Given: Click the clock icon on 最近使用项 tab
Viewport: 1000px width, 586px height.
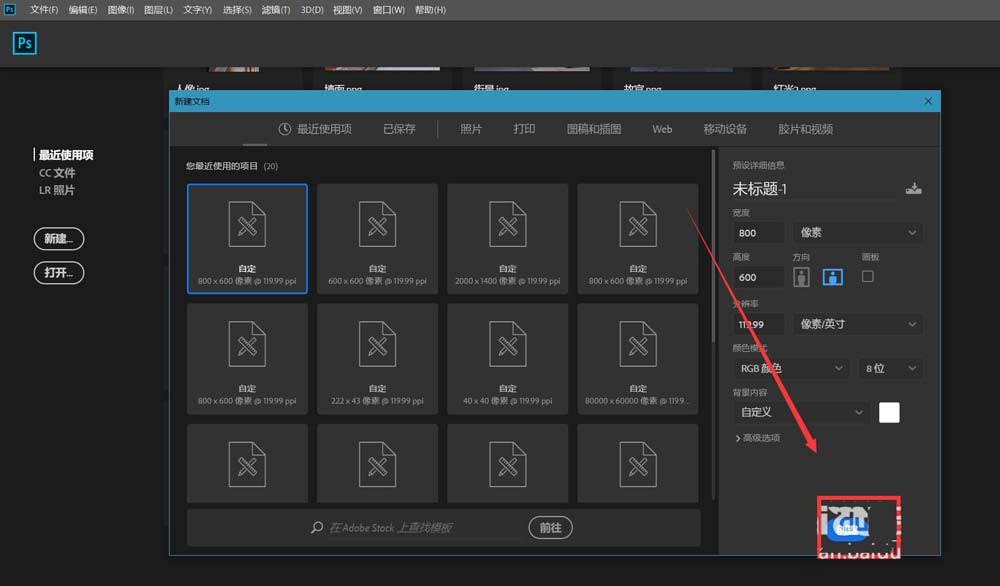Looking at the screenshot, I should pyautogui.click(x=284, y=129).
